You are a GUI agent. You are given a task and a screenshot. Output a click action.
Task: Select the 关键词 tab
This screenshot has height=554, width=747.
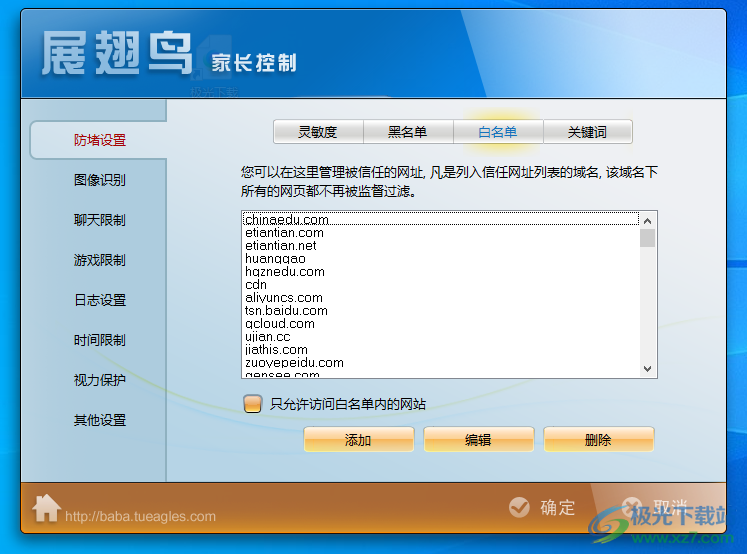(x=587, y=132)
